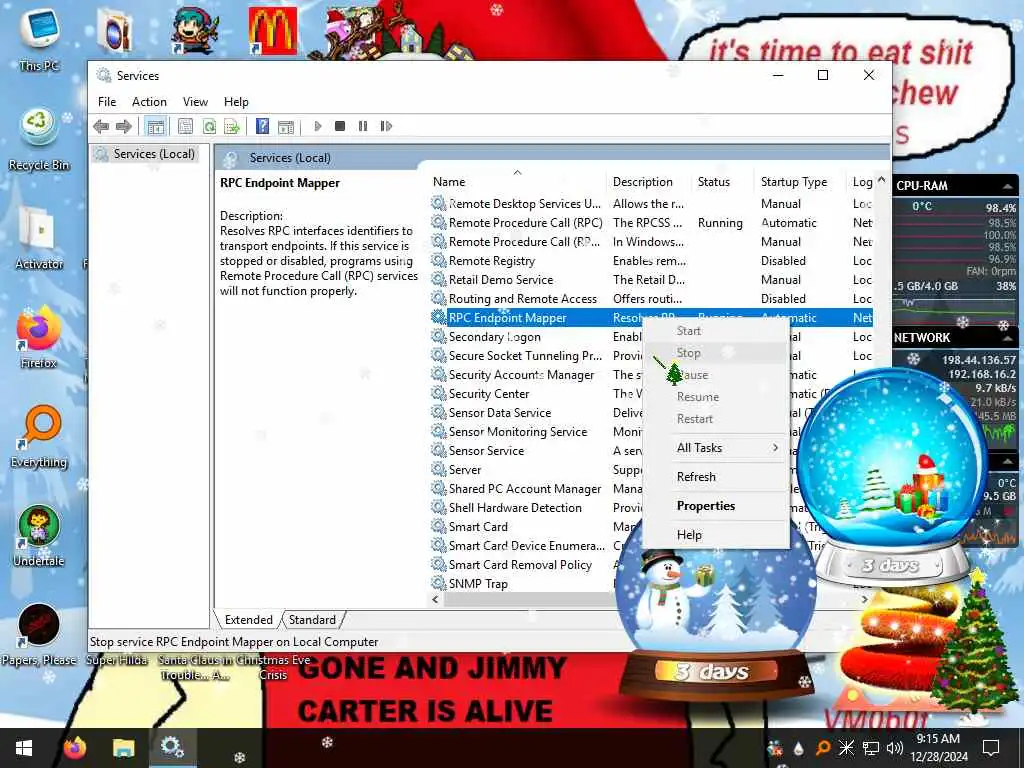Open the notification center icon
This screenshot has height=768, width=1024.
click(x=991, y=748)
